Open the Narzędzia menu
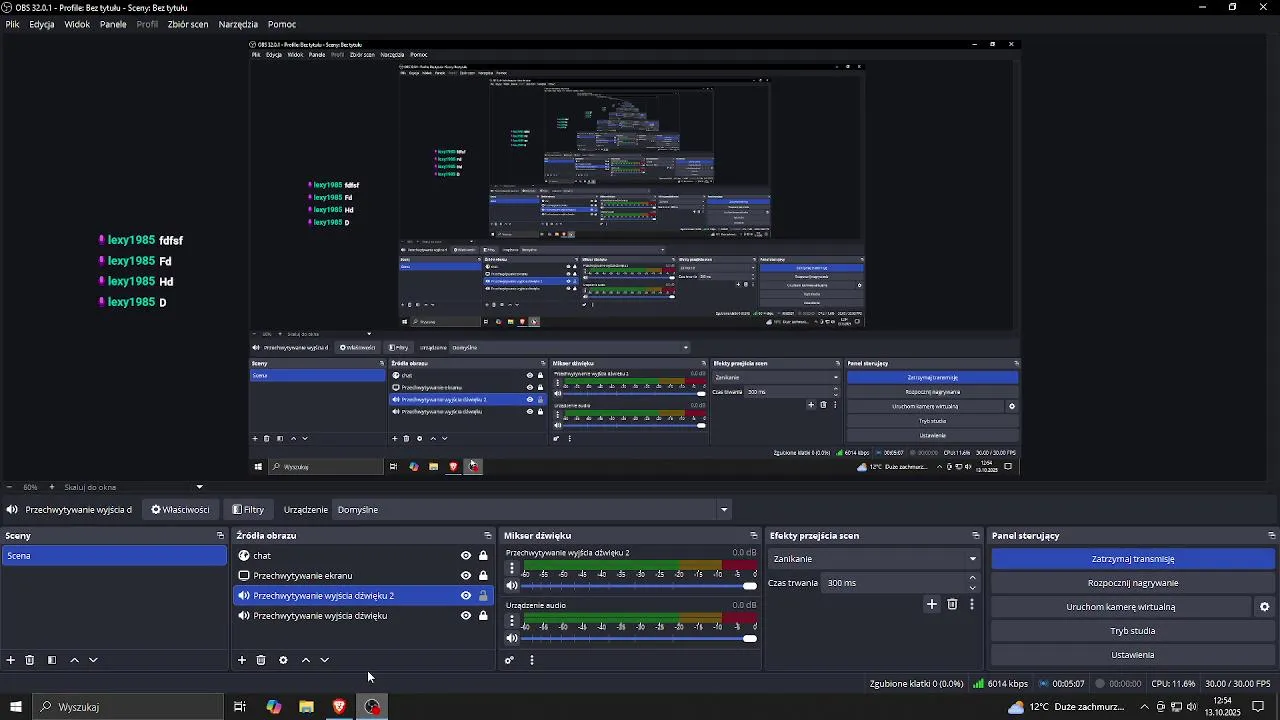 click(x=238, y=24)
